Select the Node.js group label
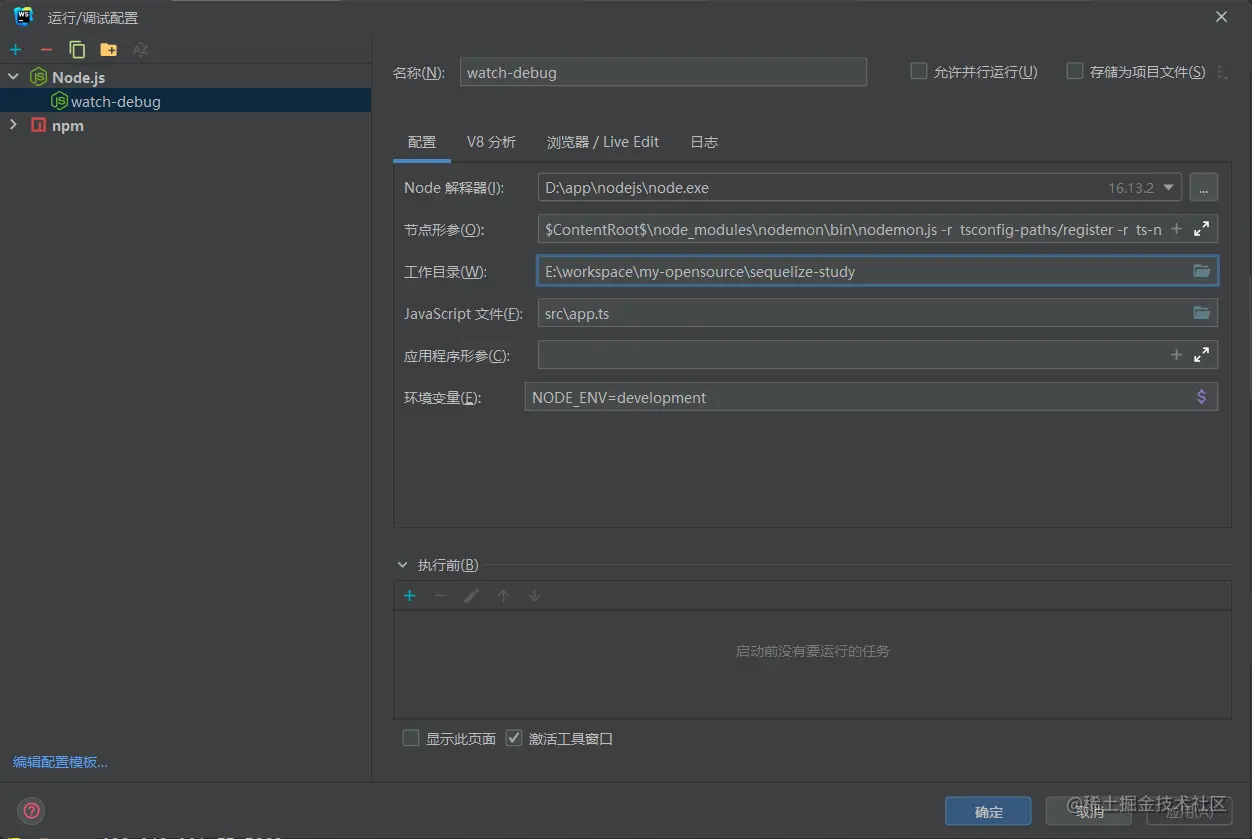Screen dimensions: 1252x839 [x=78, y=77]
